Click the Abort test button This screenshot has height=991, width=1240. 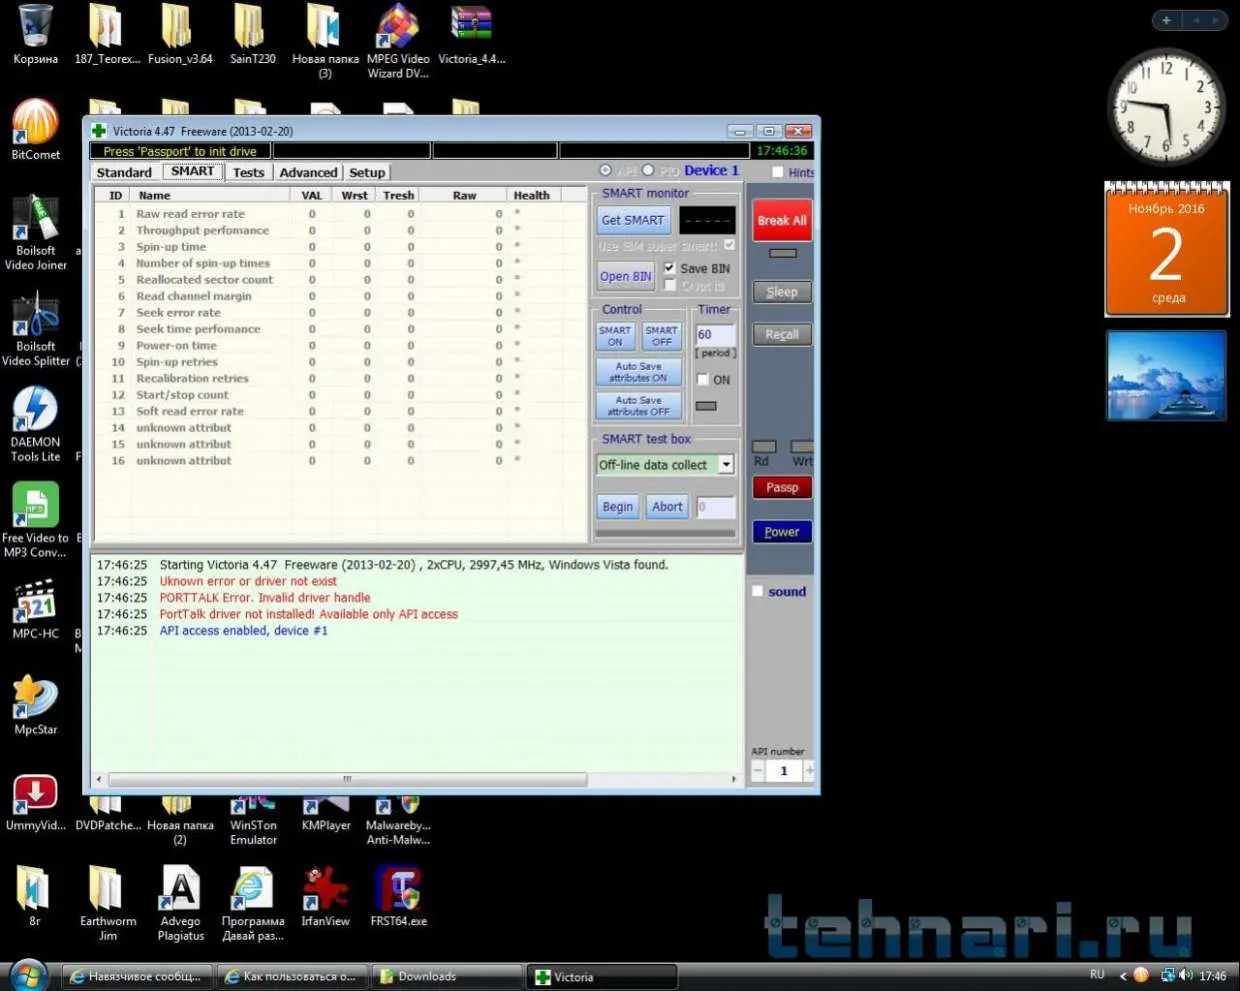pyautogui.click(x=667, y=506)
